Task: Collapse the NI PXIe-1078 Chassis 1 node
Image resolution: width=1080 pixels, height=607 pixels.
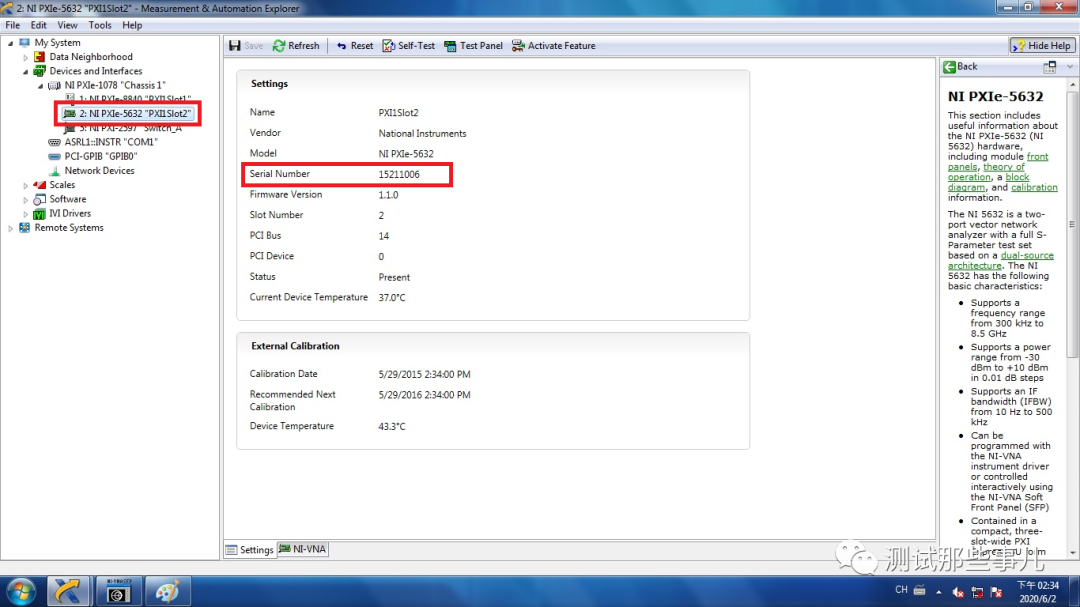Action: point(41,85)
